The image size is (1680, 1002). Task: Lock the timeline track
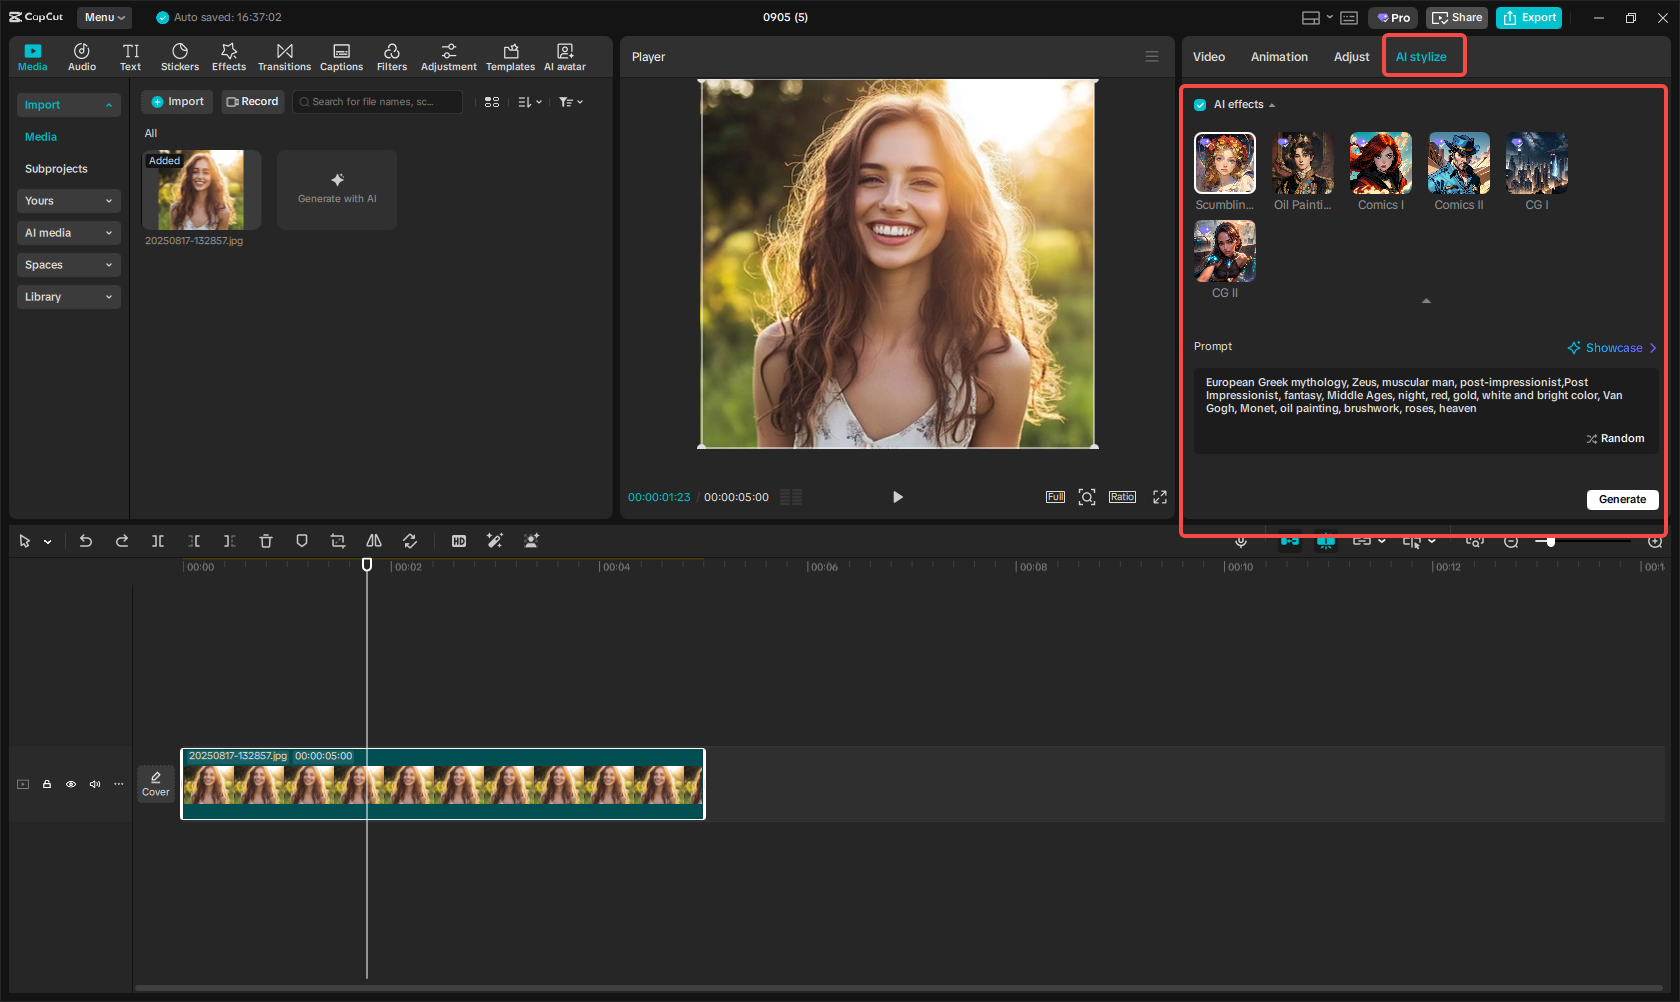tap(47, 784)
